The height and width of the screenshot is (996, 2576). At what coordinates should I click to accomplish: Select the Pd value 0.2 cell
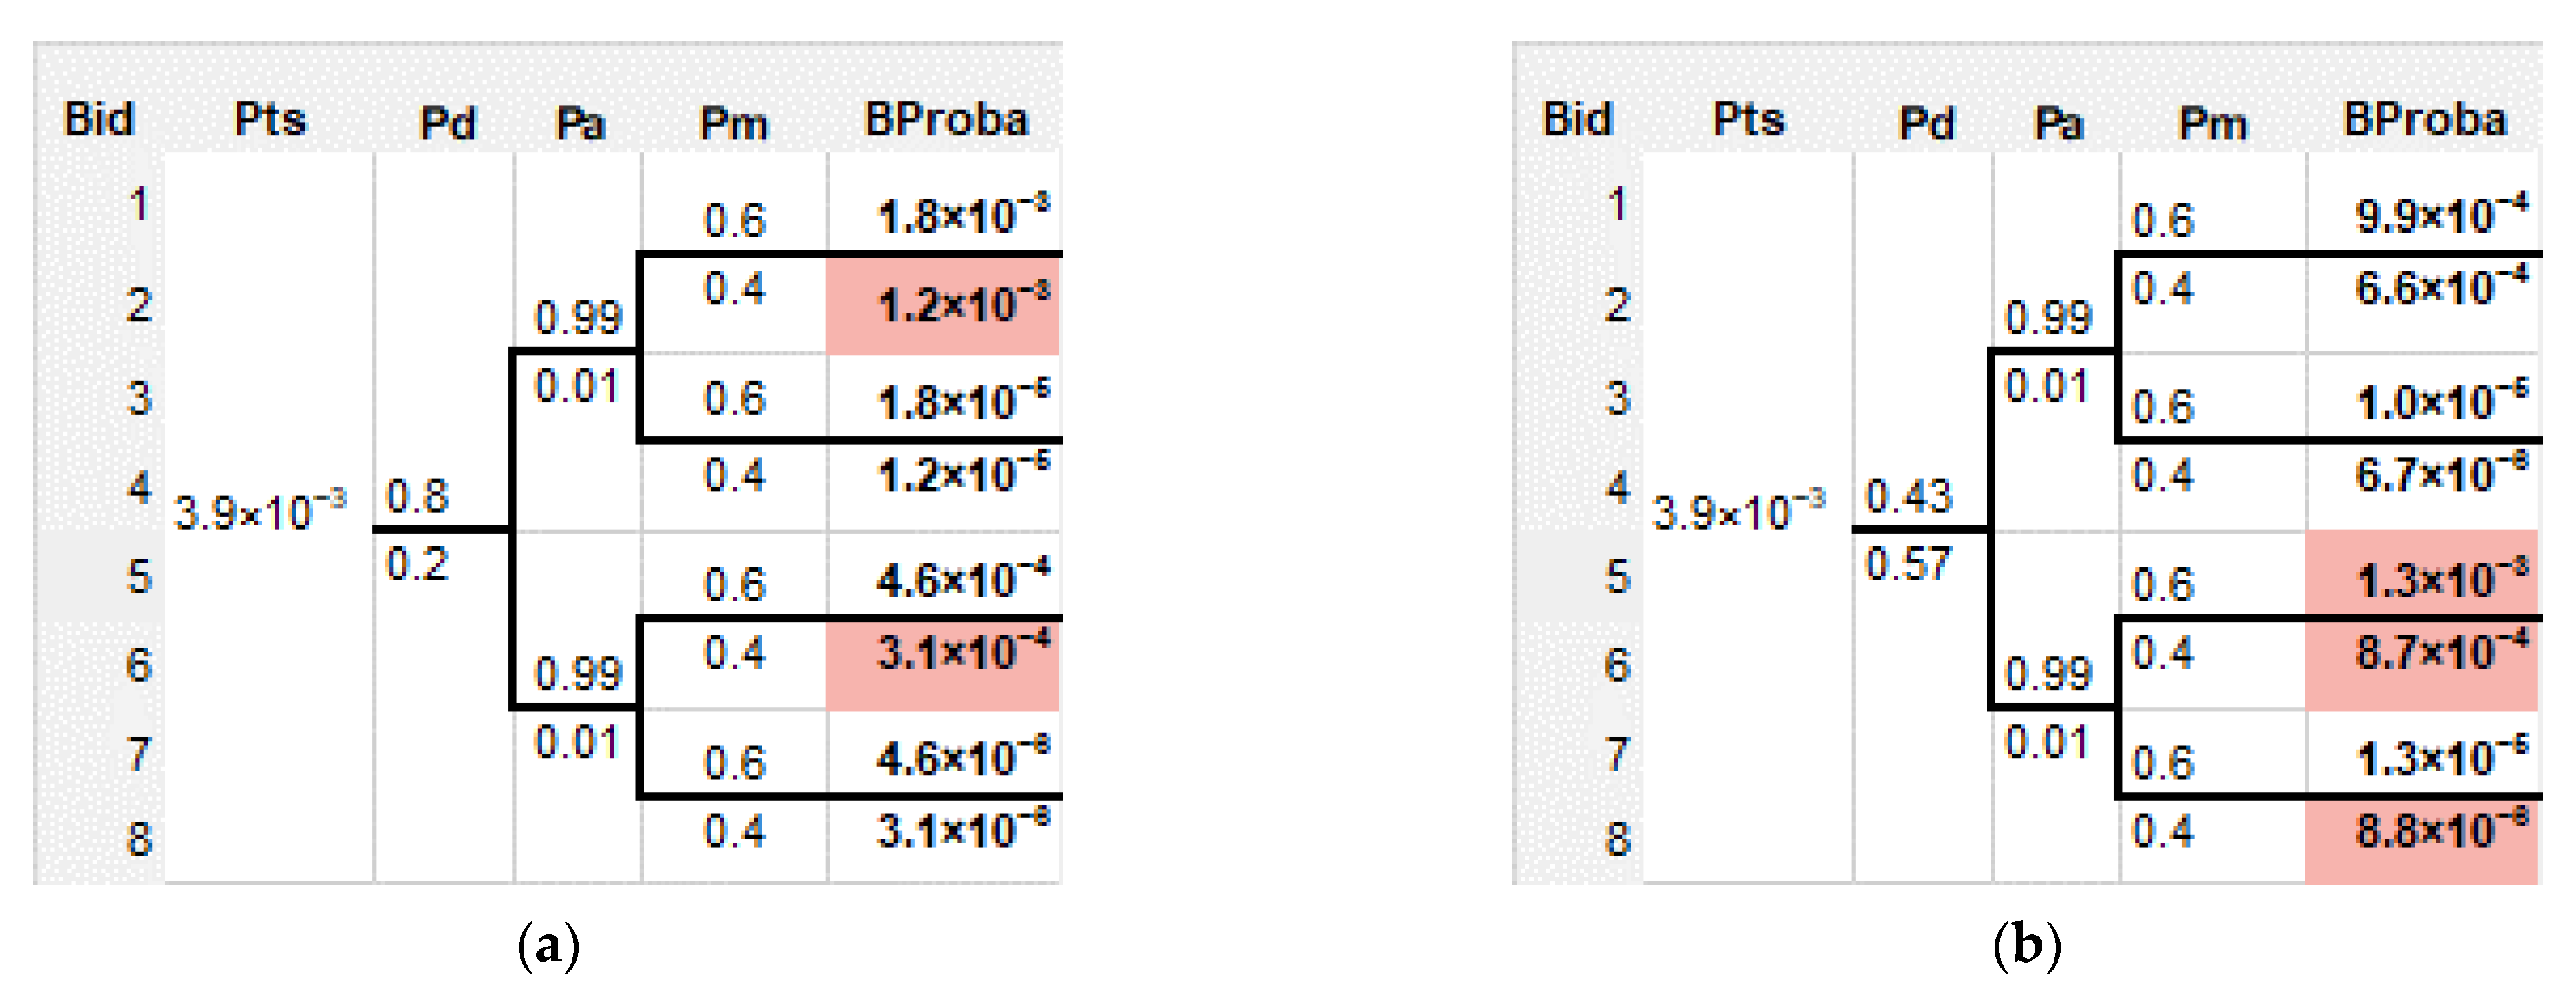417,565
